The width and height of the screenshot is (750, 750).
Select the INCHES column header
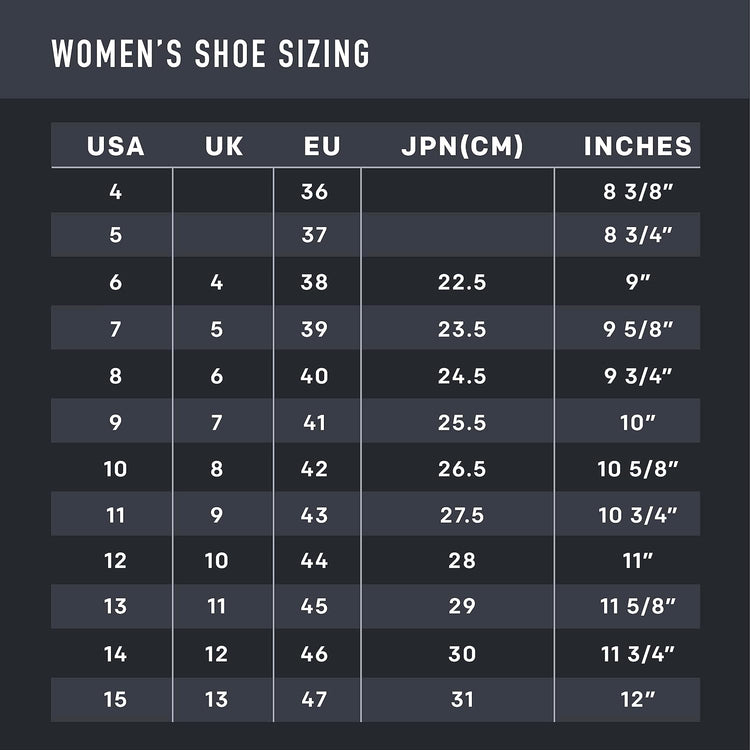click(x=638, y=146)
